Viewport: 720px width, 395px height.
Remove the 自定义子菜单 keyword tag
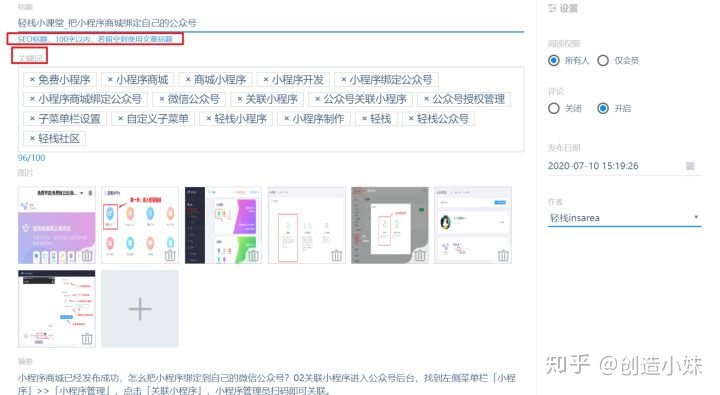120,118
